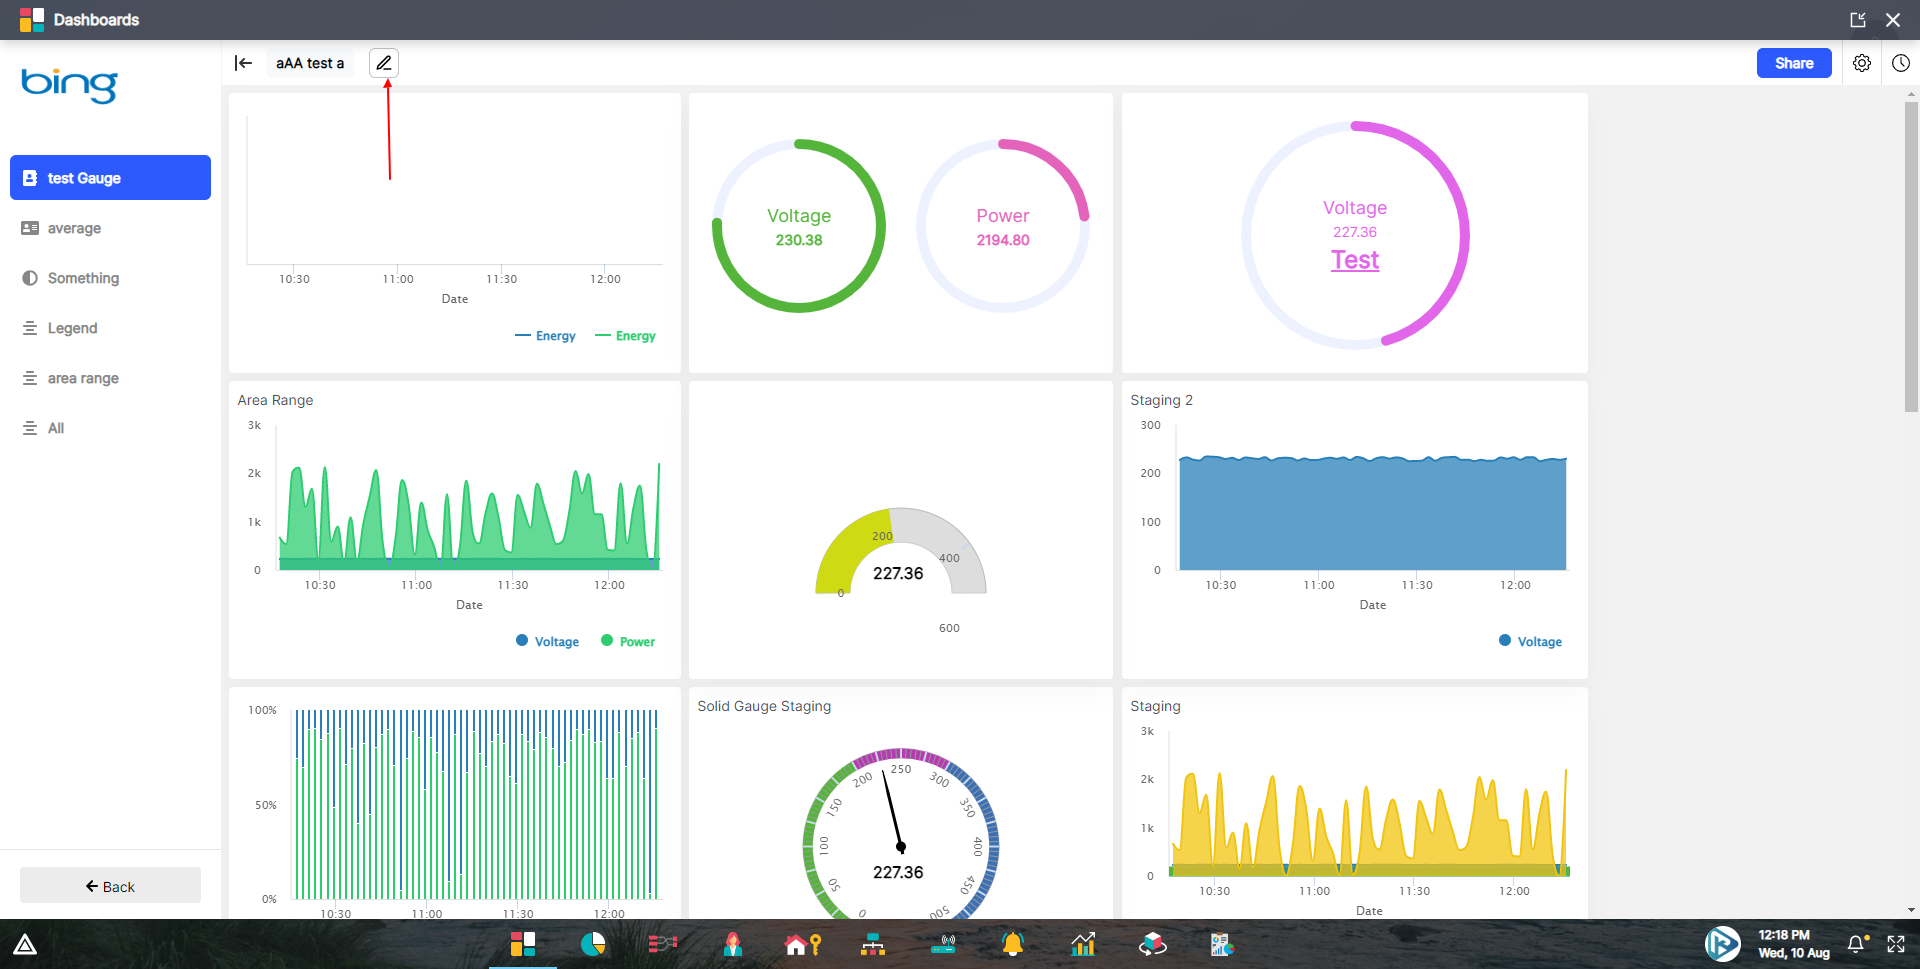
Task: Click the scroll-up arrow on right scrollbar
Action: (1912, 95)
